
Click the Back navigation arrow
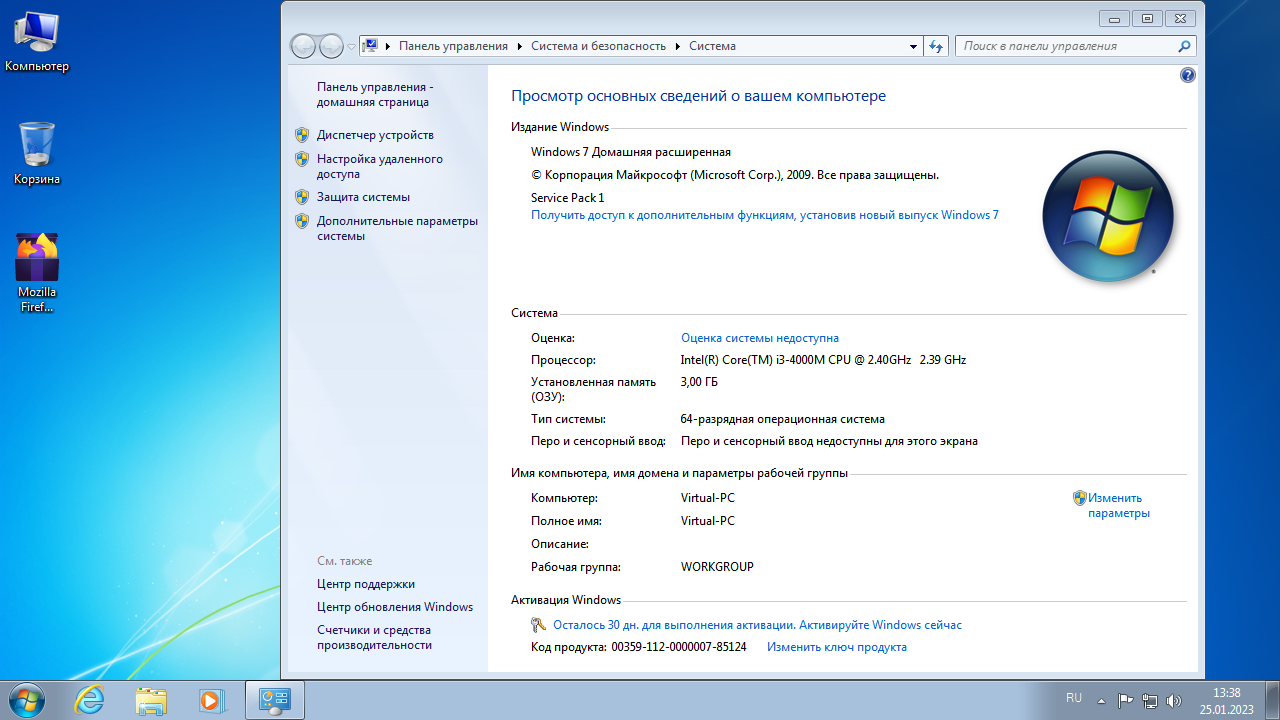[303, 46]
